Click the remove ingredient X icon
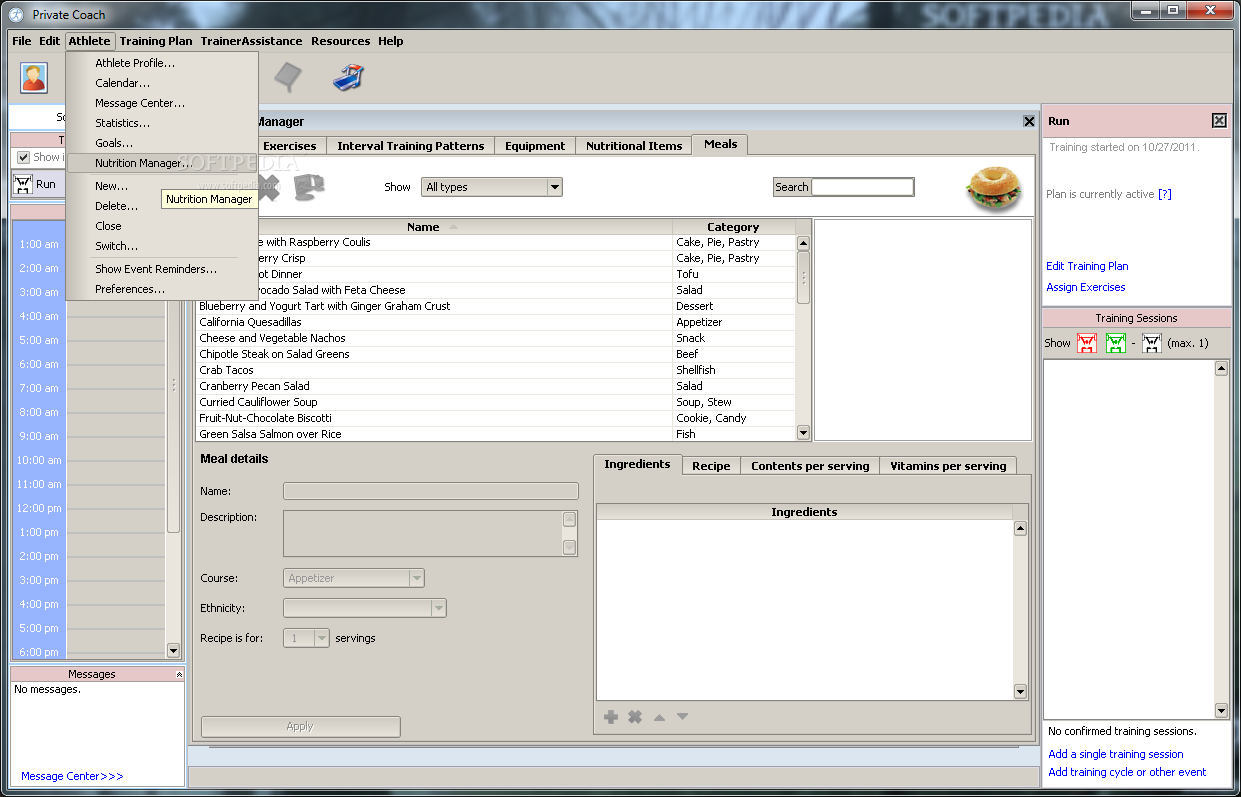This screenshot has width=1241, height=797. (635, 717)
